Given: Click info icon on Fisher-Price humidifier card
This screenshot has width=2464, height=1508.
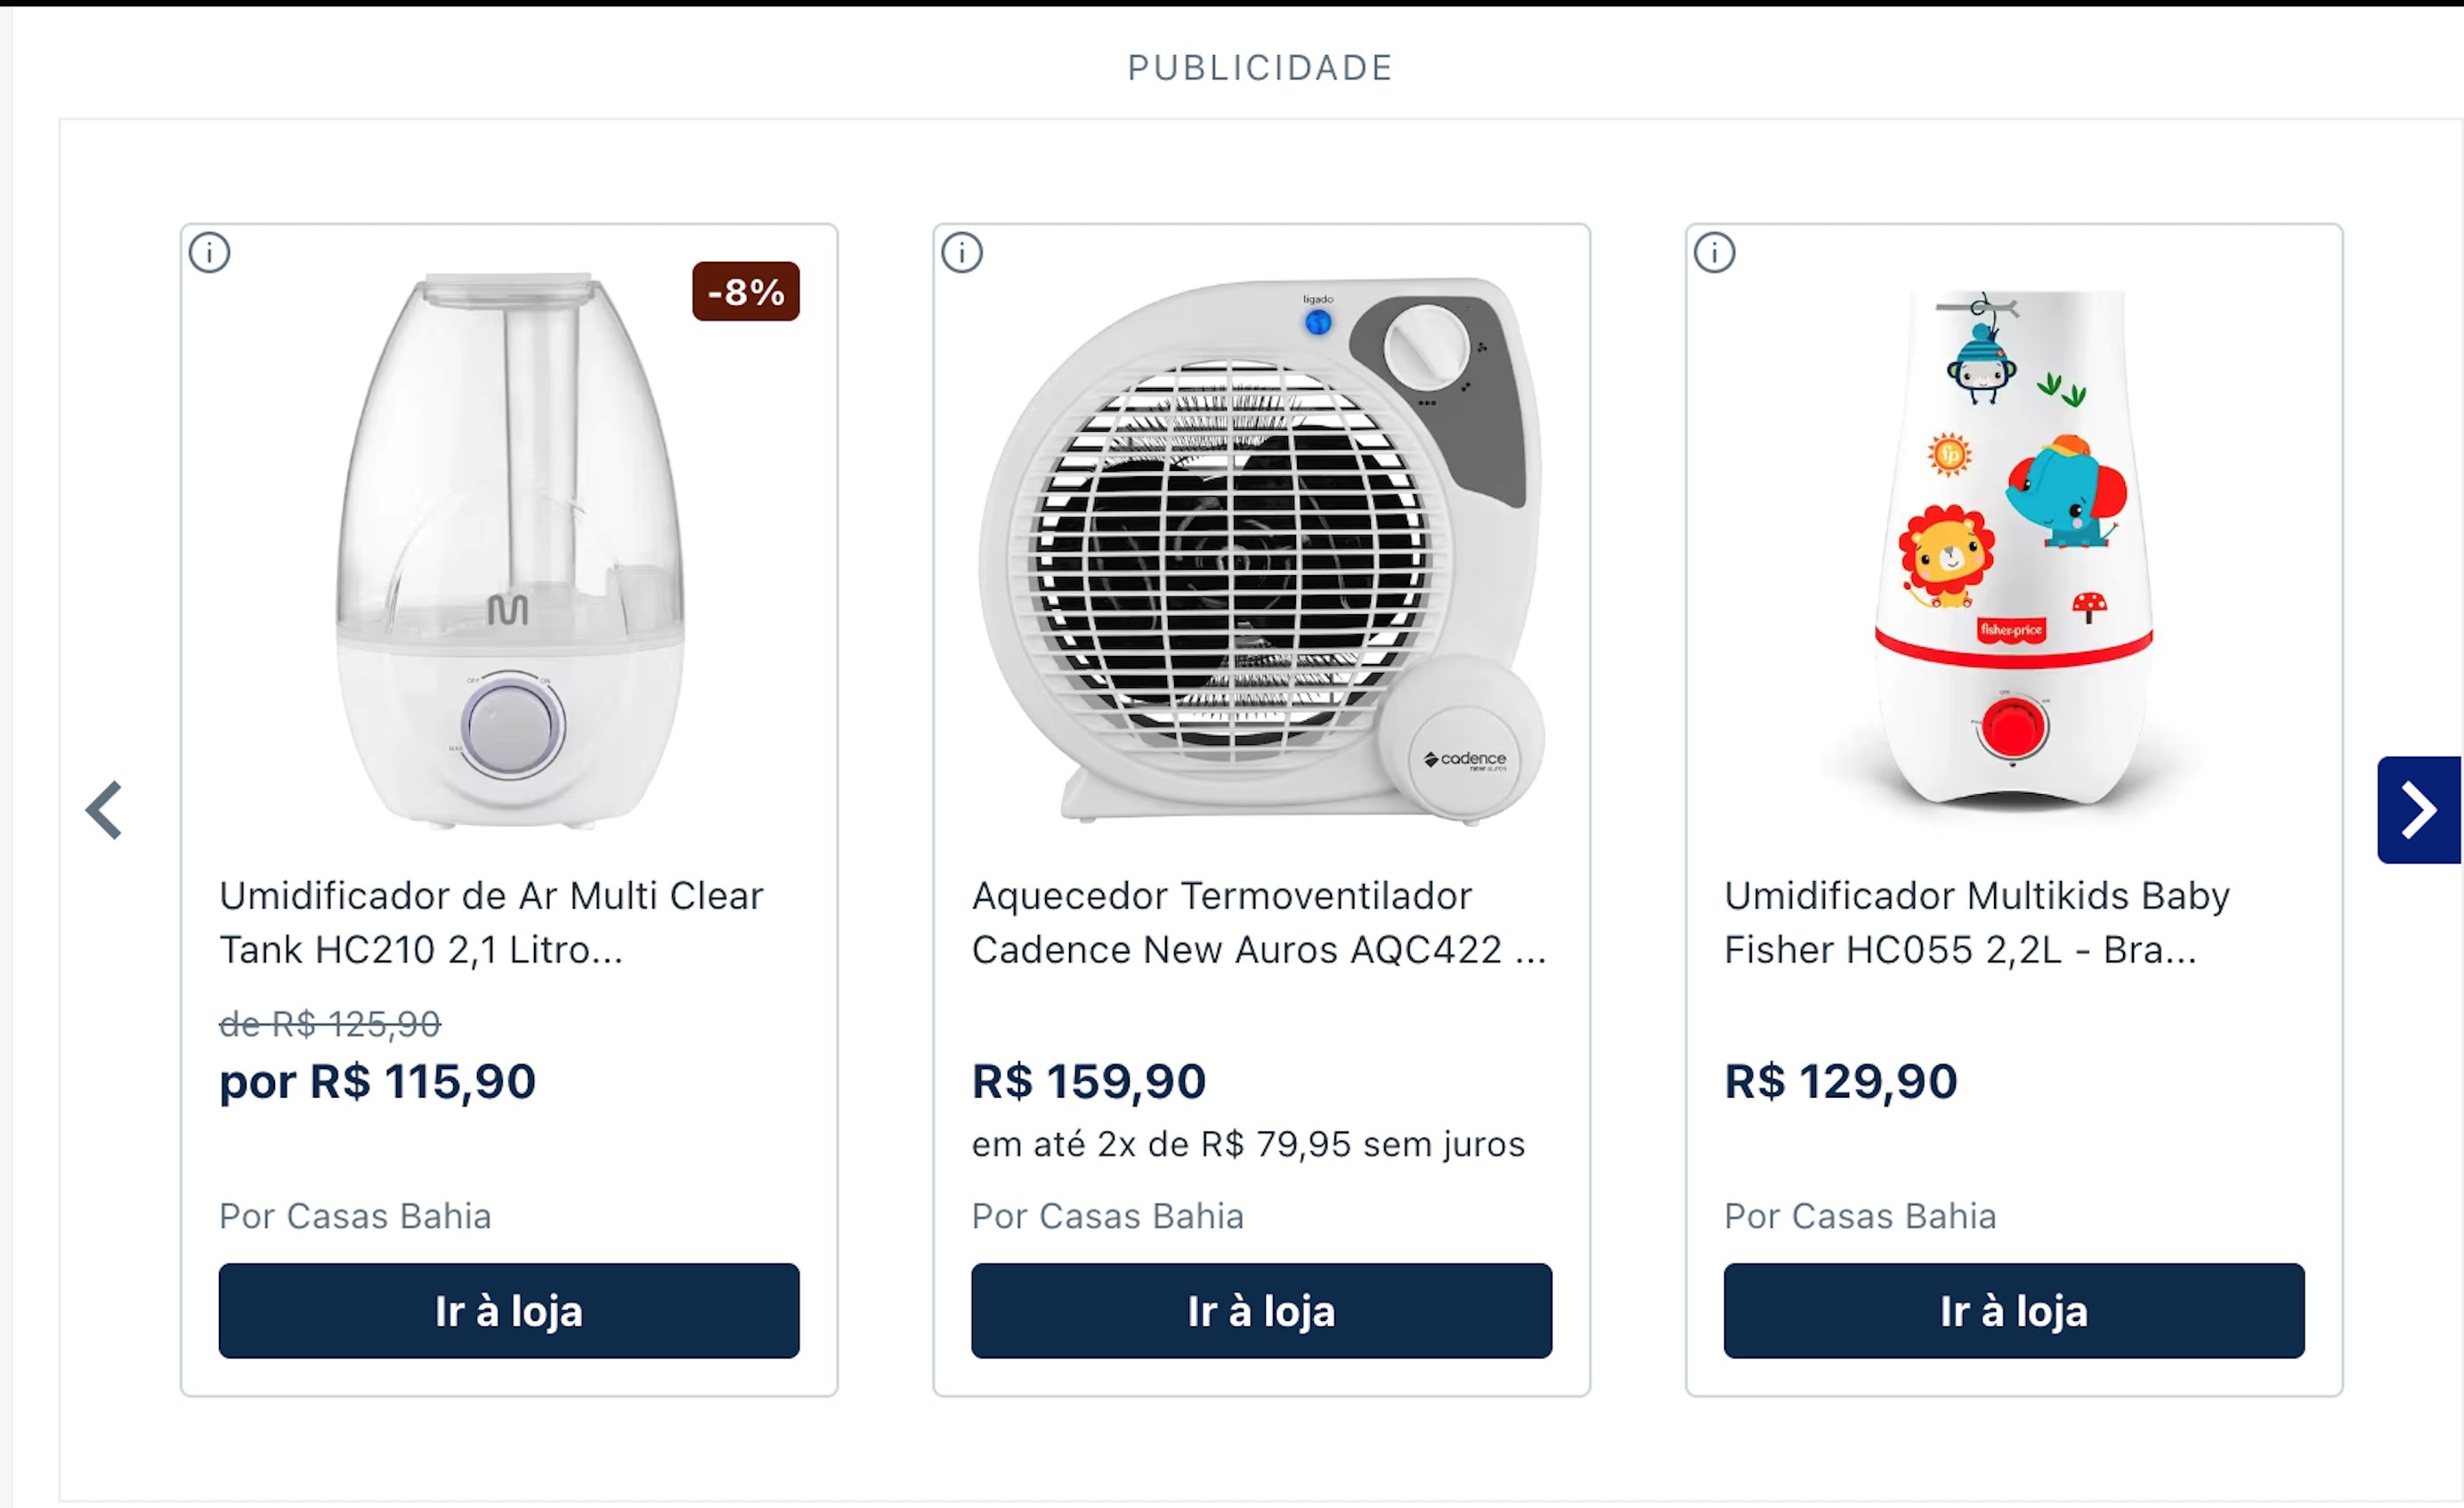Looking at the screenshot, I should [x=1714, y=252].
